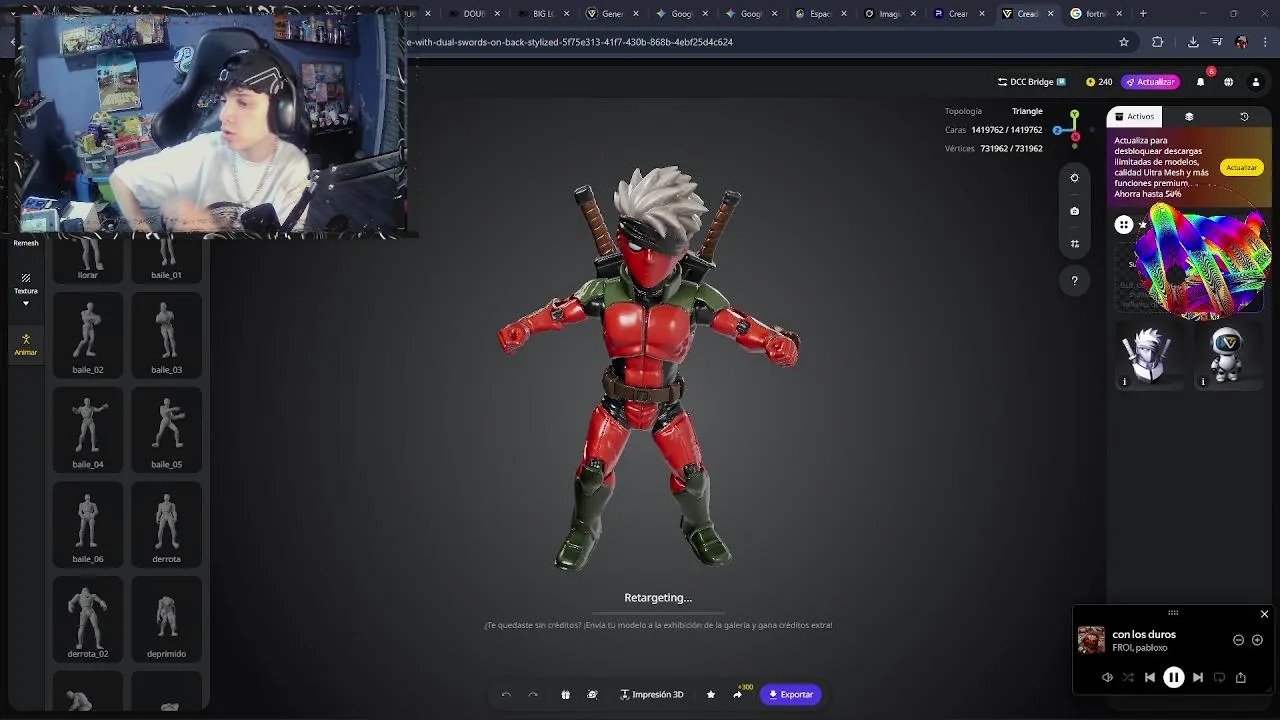
Task: Open the grid settings icon in viewport
Action: (1074, 244)
